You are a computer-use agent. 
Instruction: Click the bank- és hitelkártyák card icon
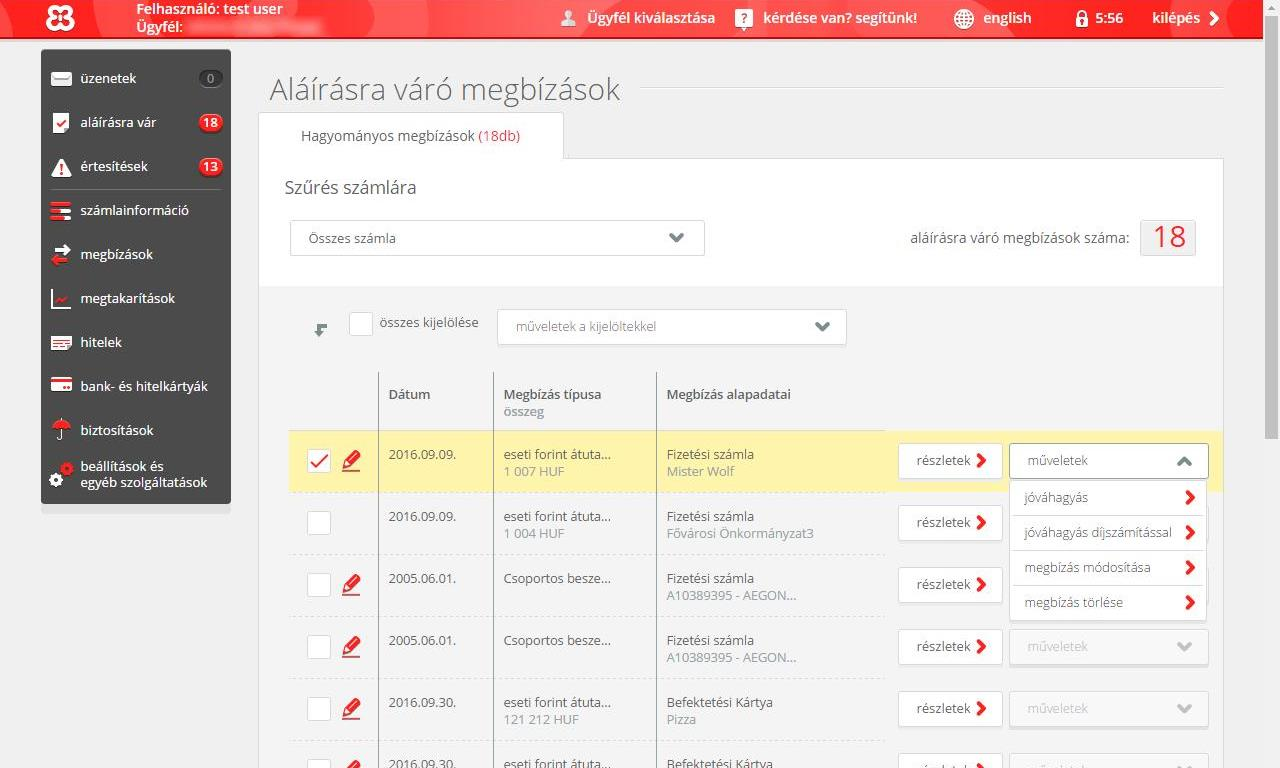[x=61, y=386]
